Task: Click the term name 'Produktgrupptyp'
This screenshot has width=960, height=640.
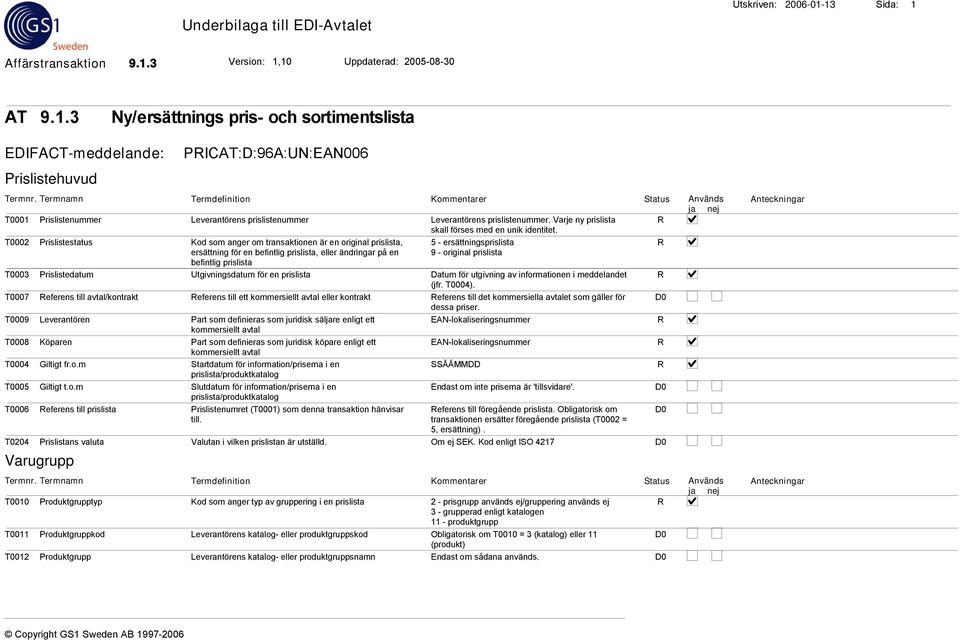Action: [x=71, y=502]
